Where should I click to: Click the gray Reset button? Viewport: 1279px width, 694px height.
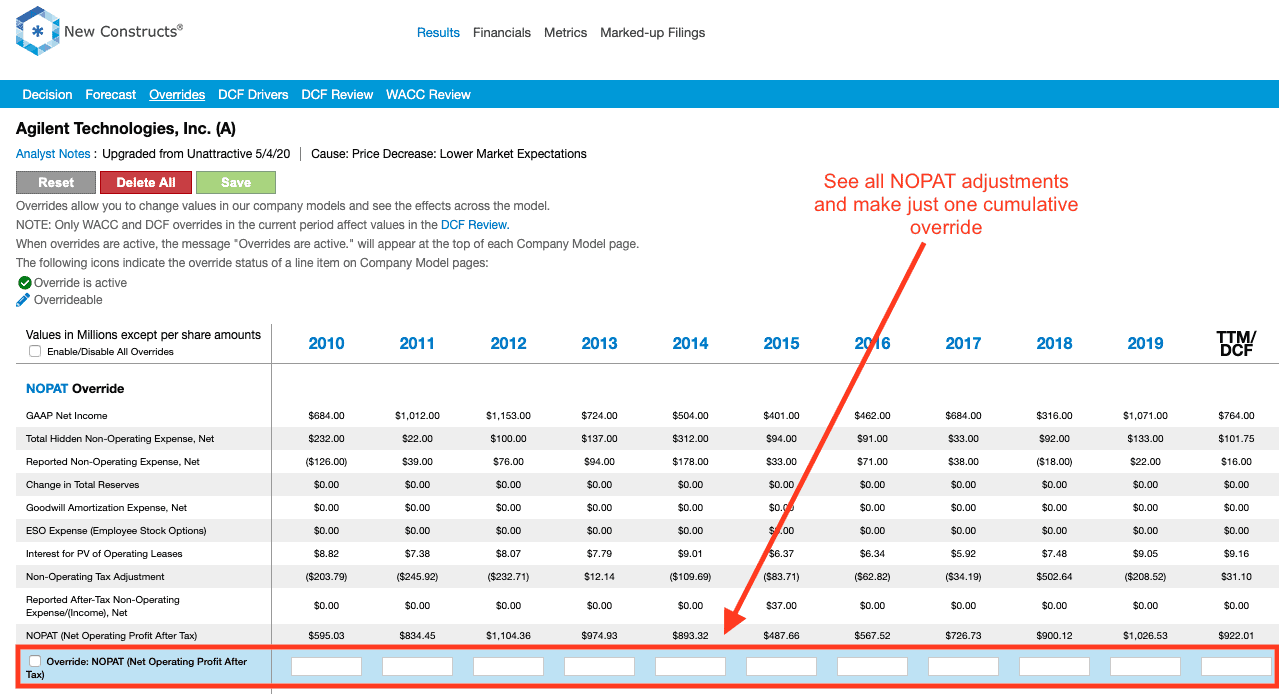point(56,183)
